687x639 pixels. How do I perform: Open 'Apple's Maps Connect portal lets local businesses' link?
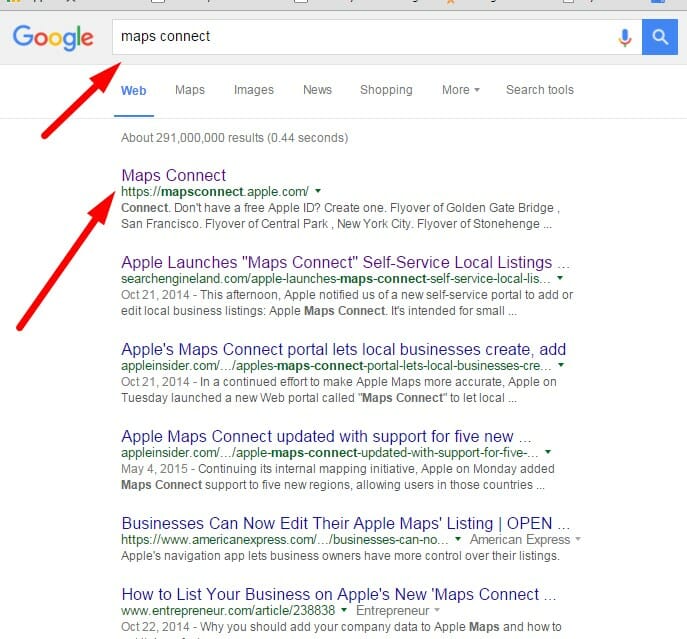344,349
